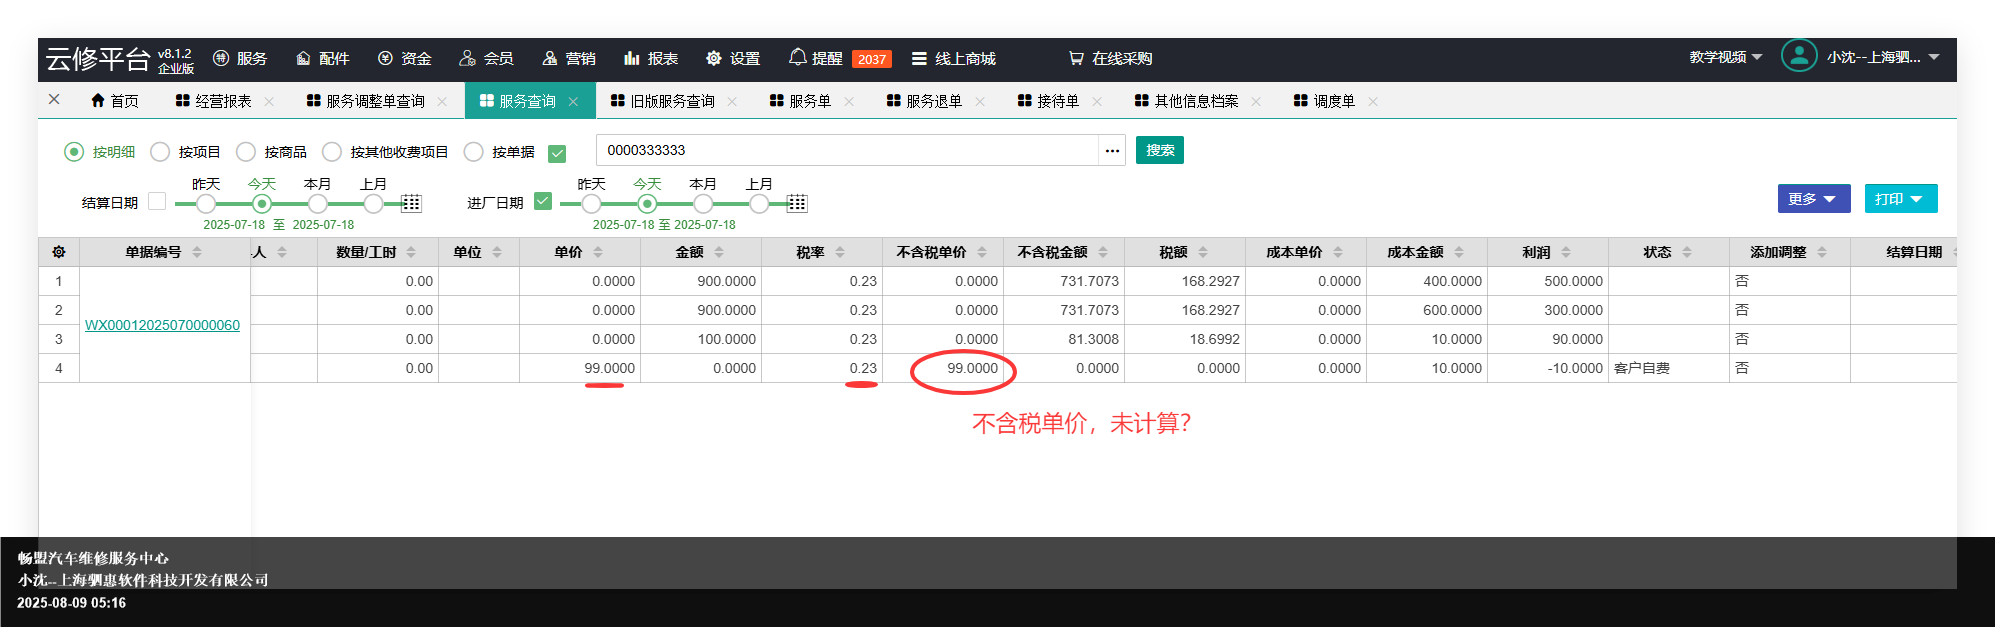Screen dimensions: 1995x627
Task: Open the factory entry date calendar picker
Action: coord(797,204)
